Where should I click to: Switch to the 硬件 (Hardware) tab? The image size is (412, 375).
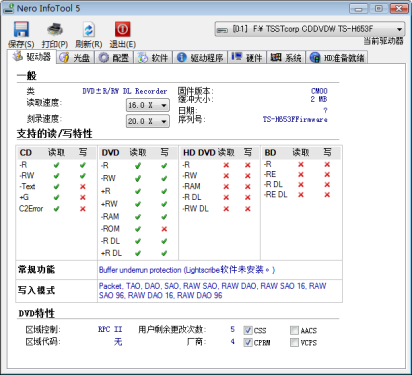pyautogui.click(x=247, y=58)
